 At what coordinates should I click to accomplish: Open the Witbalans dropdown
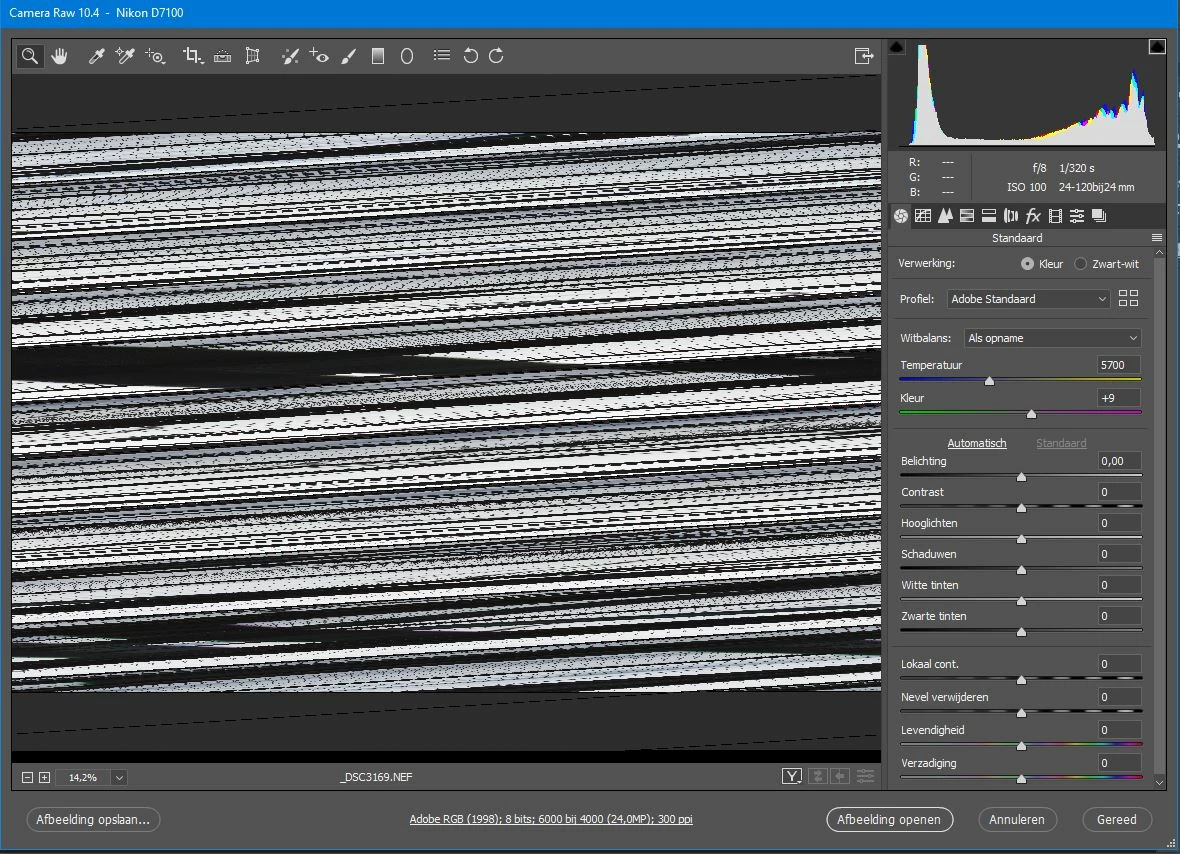[x=1052, y=338]
